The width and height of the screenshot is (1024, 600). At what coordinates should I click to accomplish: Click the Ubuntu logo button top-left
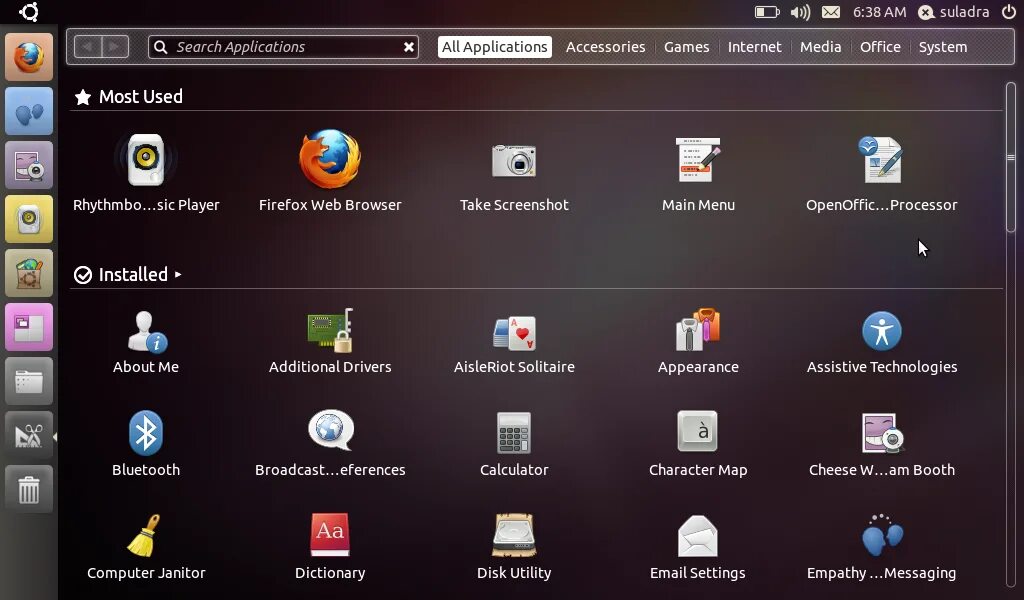[x=28, y=12]
